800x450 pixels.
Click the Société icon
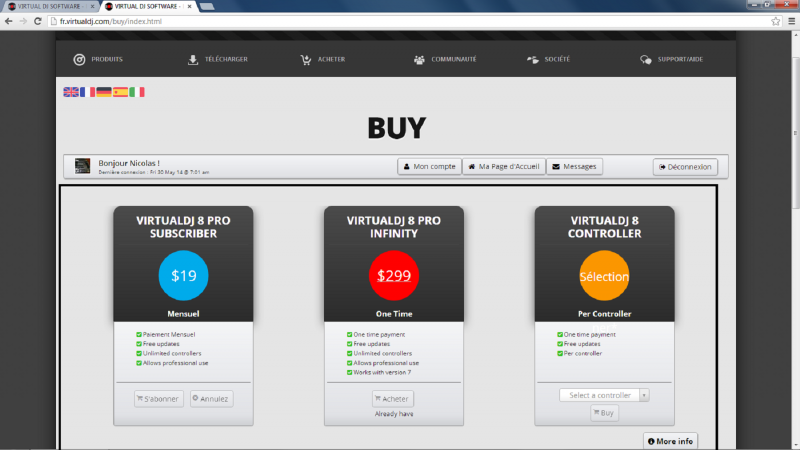(x=532, y=60)
